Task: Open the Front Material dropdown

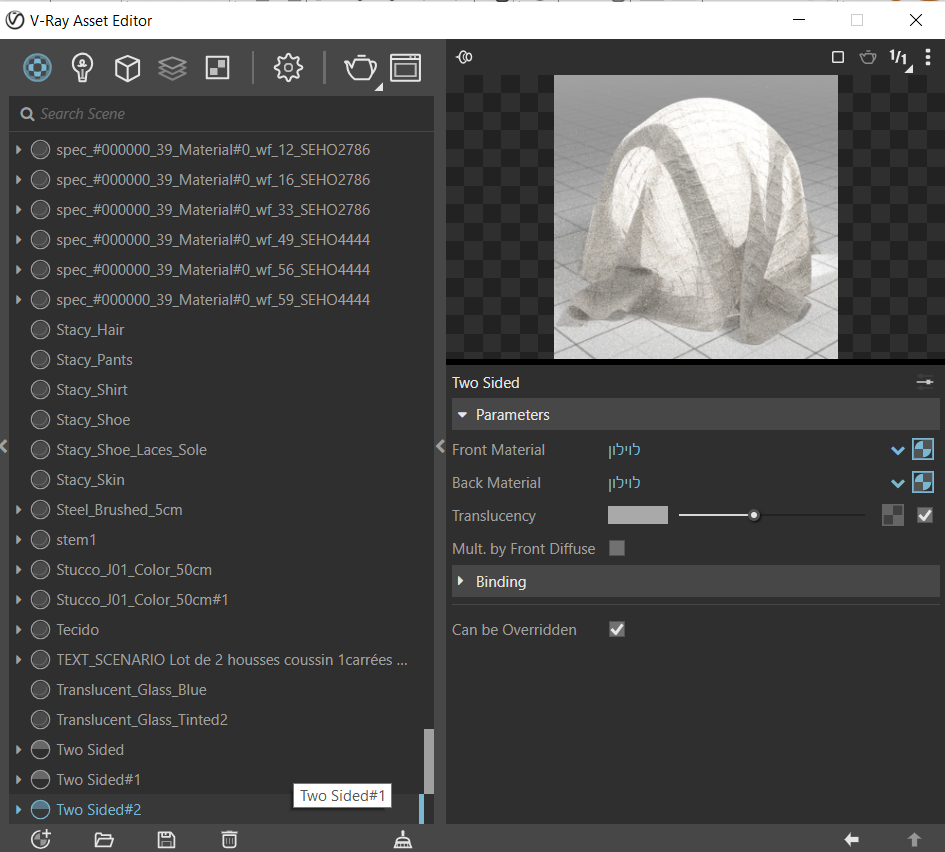Action: 897,450
